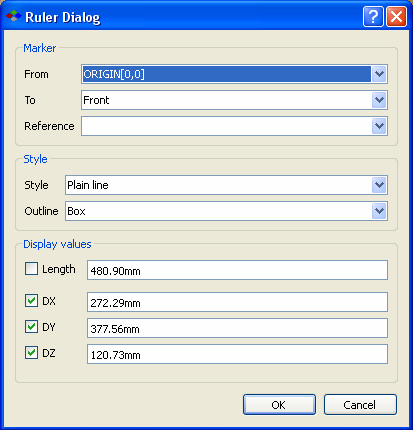
Task: Open the Outline Box dropdown
Action: (x=379, y=211)
